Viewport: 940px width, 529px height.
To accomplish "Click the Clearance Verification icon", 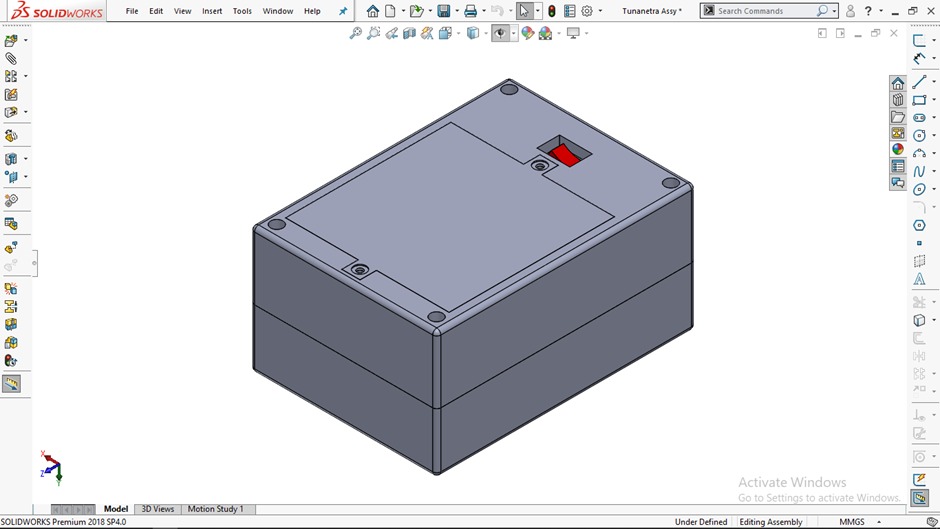I will (11, 306).
